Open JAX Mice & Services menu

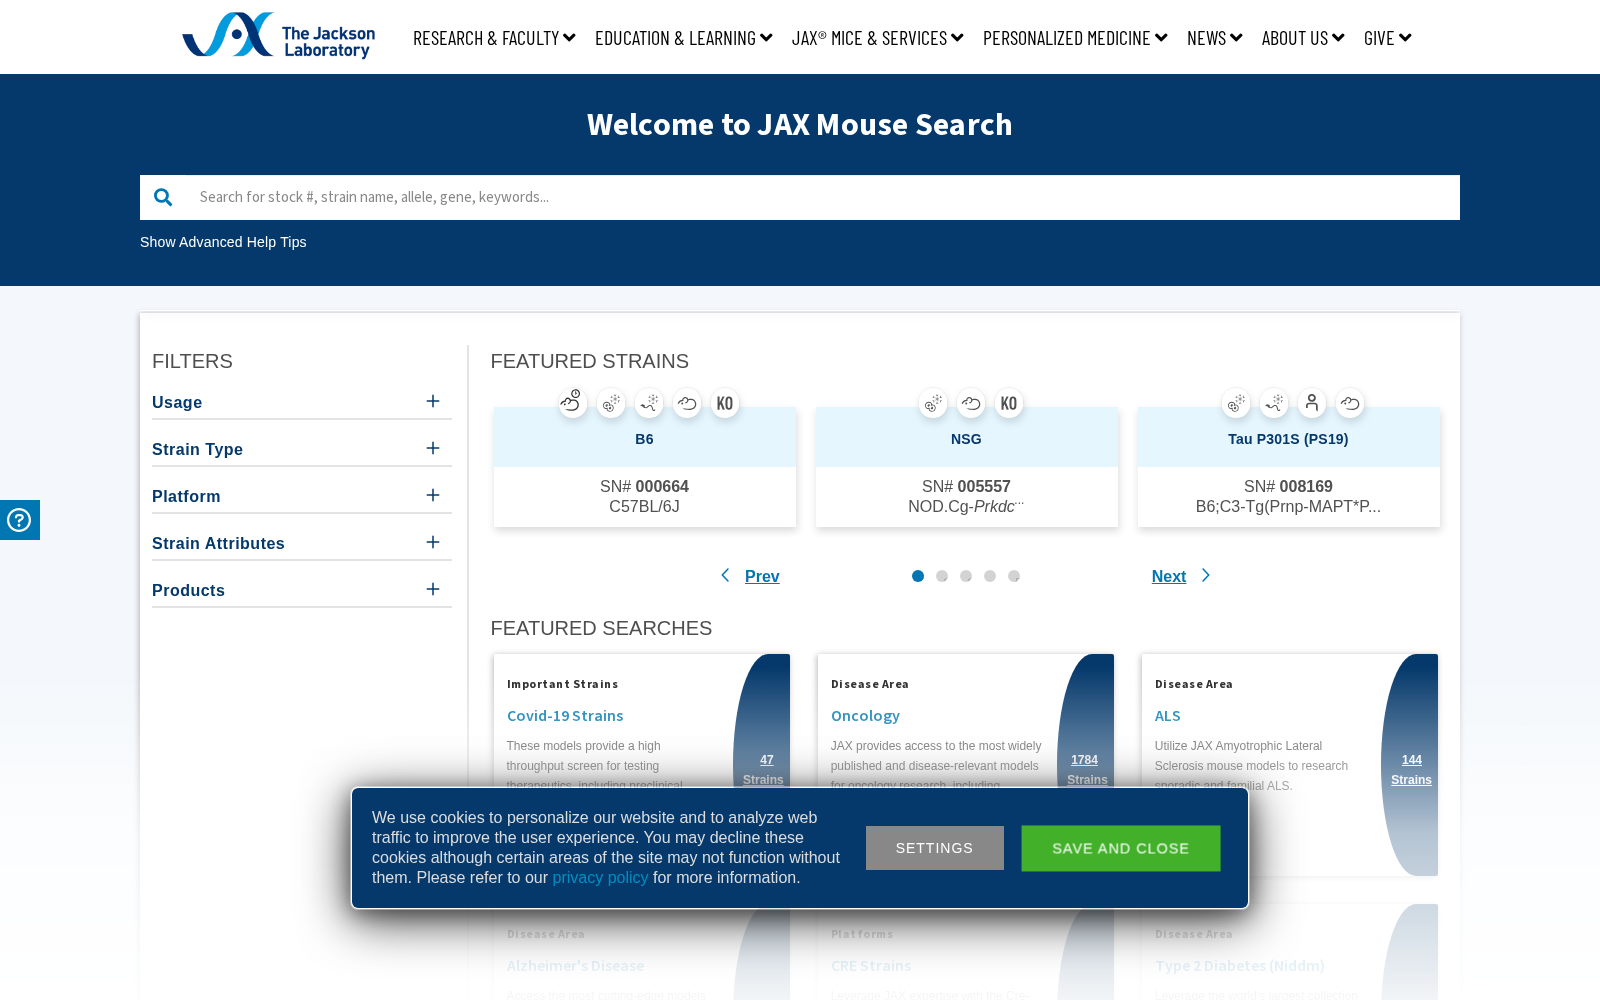pyautogui.click(x=878, y=38)
